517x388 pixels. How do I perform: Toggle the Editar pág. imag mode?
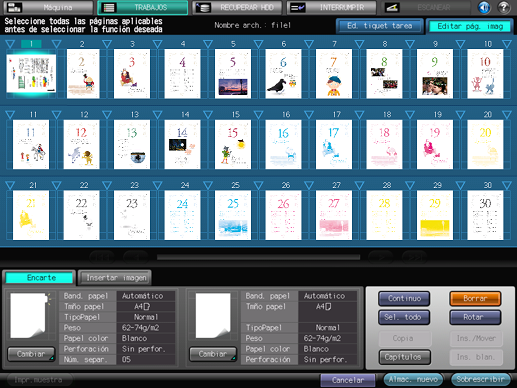pyautogui.click(x=470, y=26)
